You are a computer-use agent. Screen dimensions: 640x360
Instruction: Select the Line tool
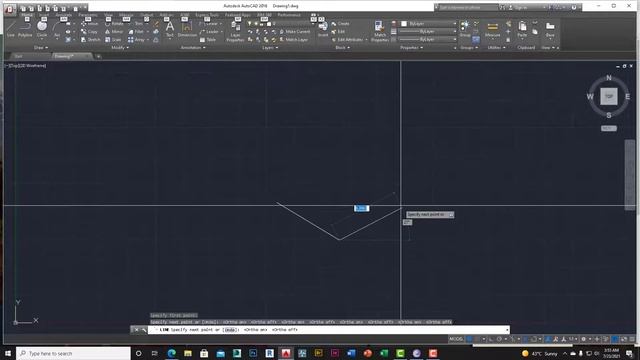click(11, 29)
